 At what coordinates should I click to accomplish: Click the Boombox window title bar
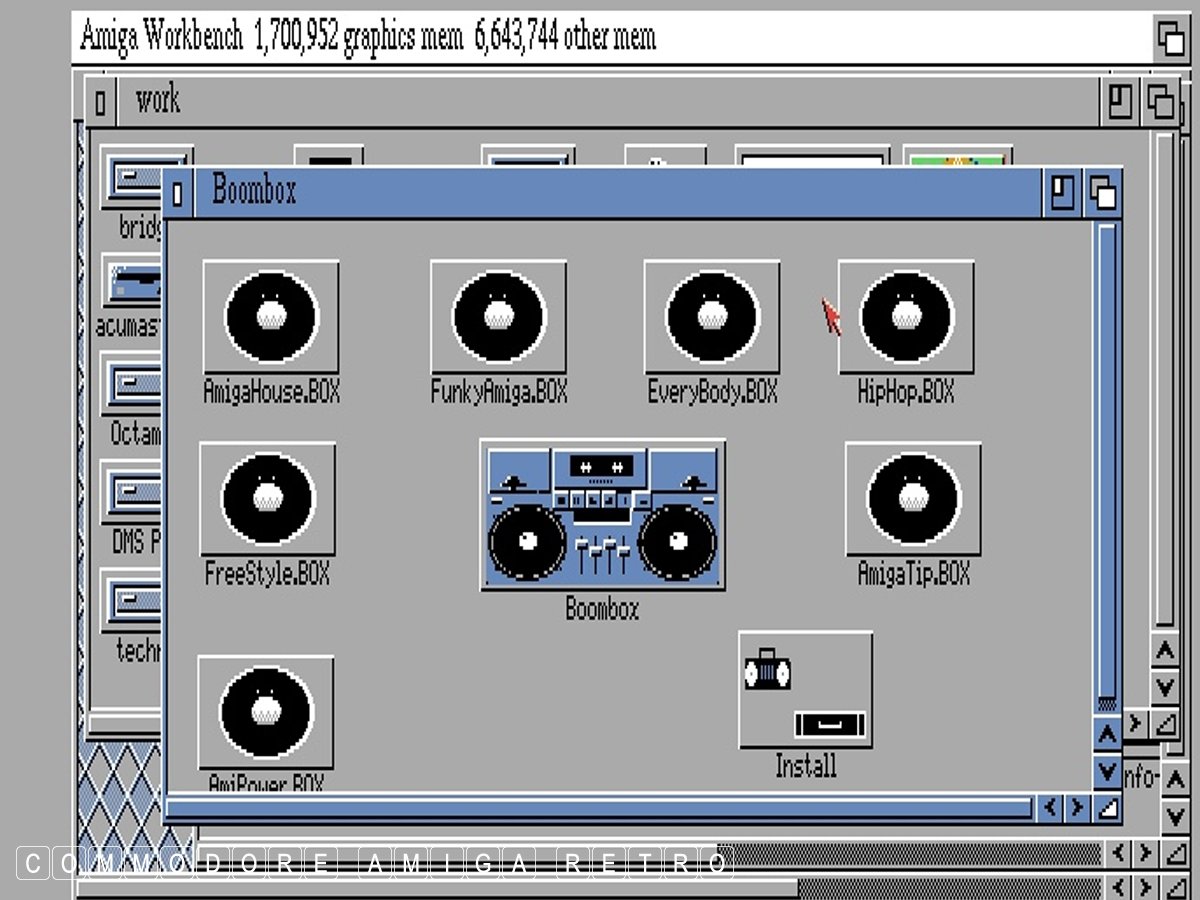pos(600,192)
